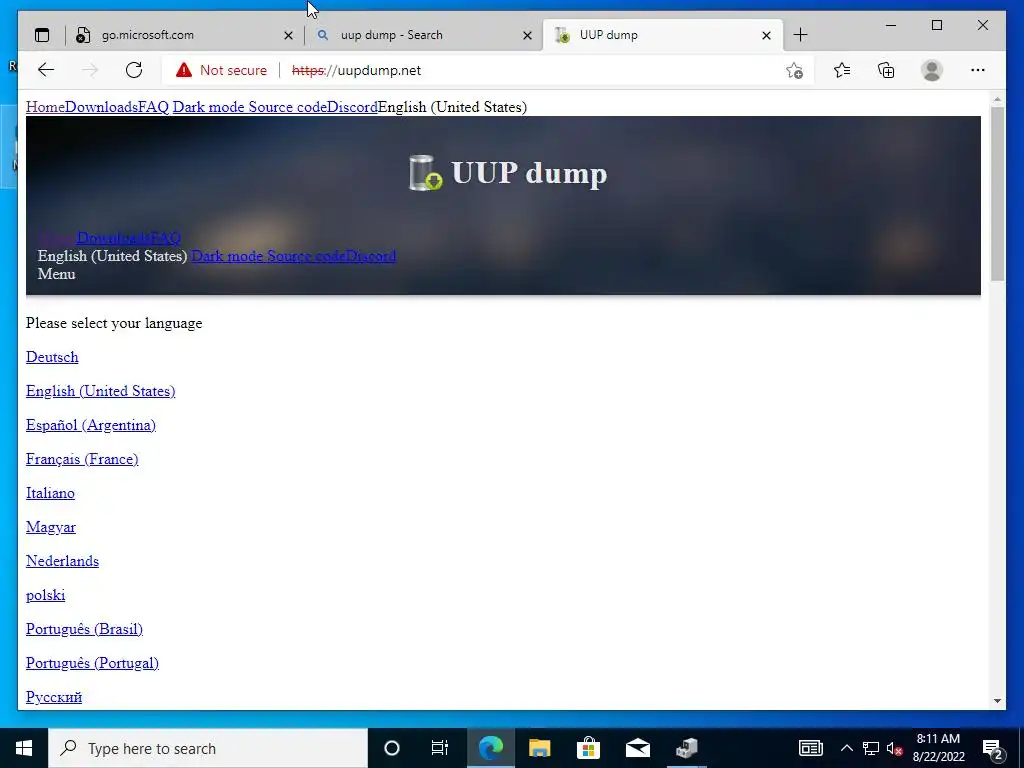
Task: Open Discord link in top navigation
Action: click(x=352, y=107)
